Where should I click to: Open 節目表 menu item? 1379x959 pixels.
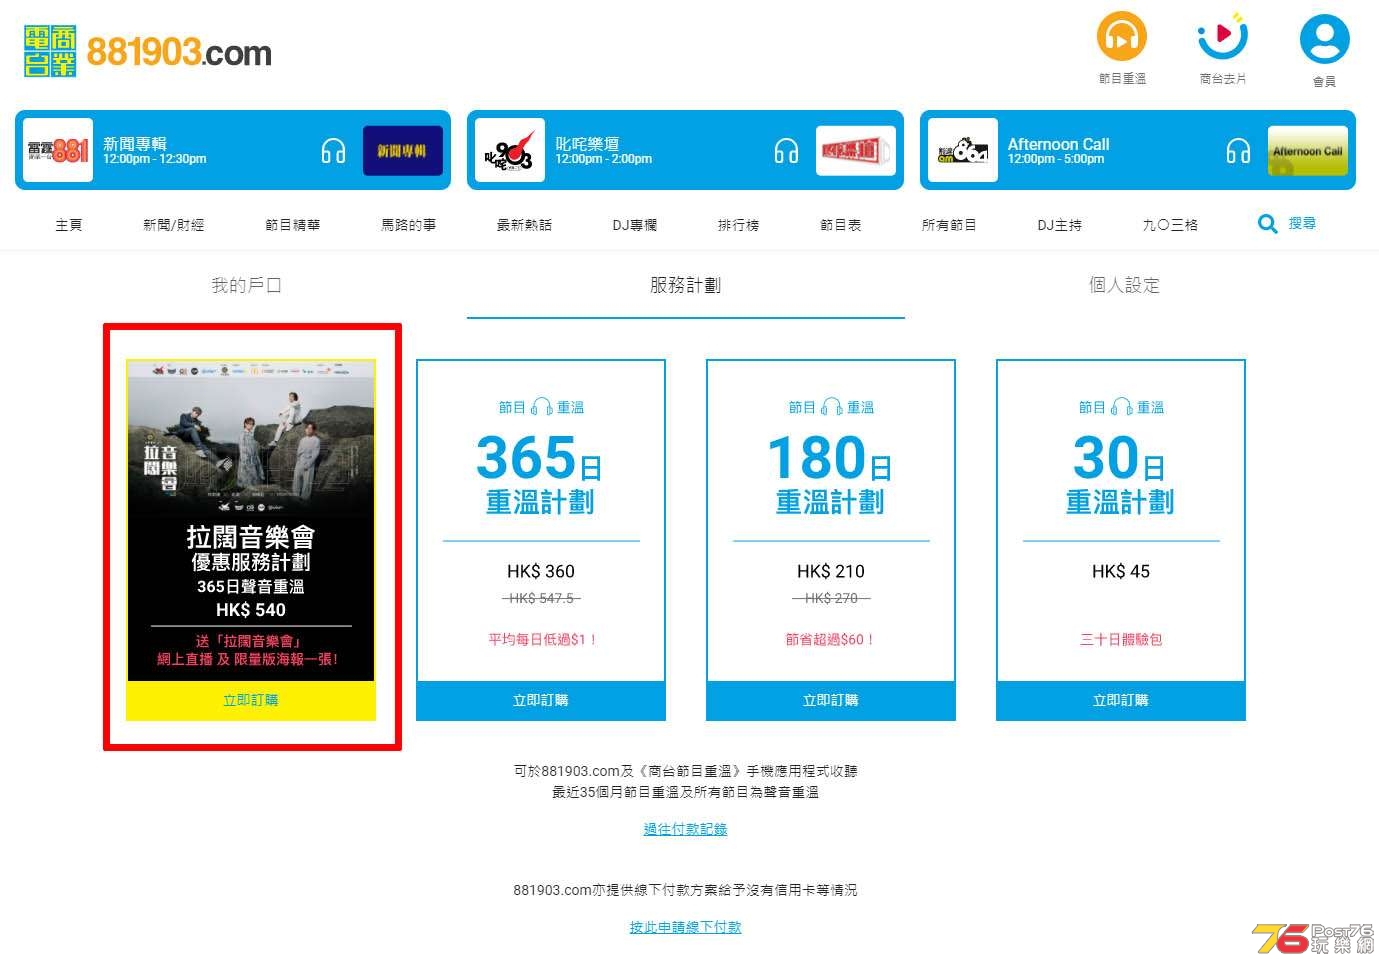click(x=840, y=225)
